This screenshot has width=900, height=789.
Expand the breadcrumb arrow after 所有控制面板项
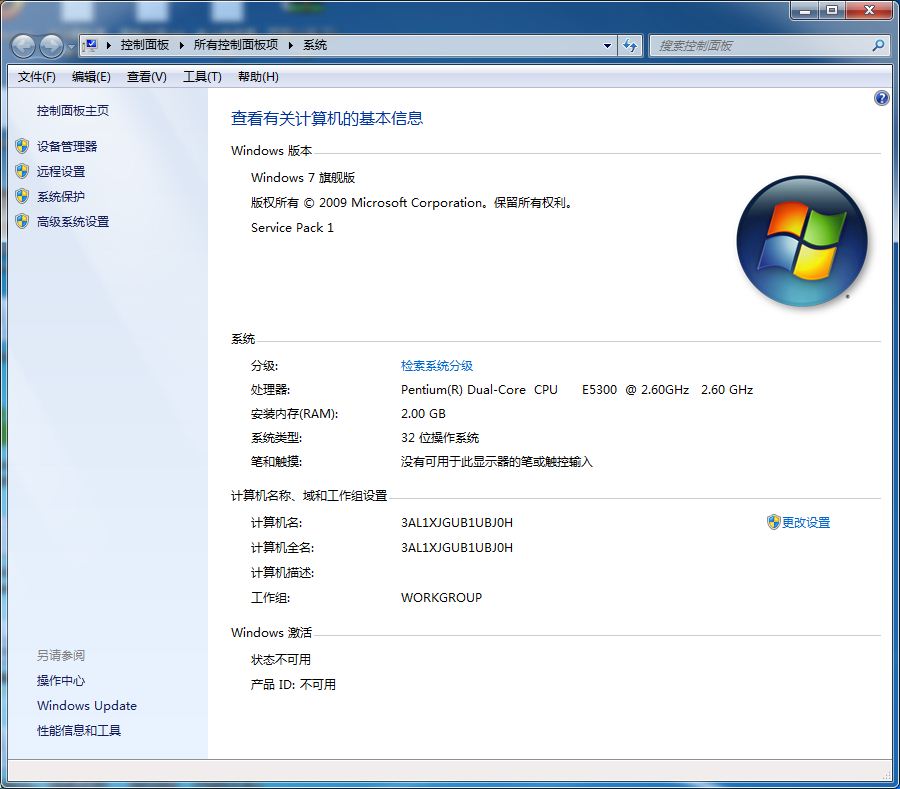pos(291,45)
